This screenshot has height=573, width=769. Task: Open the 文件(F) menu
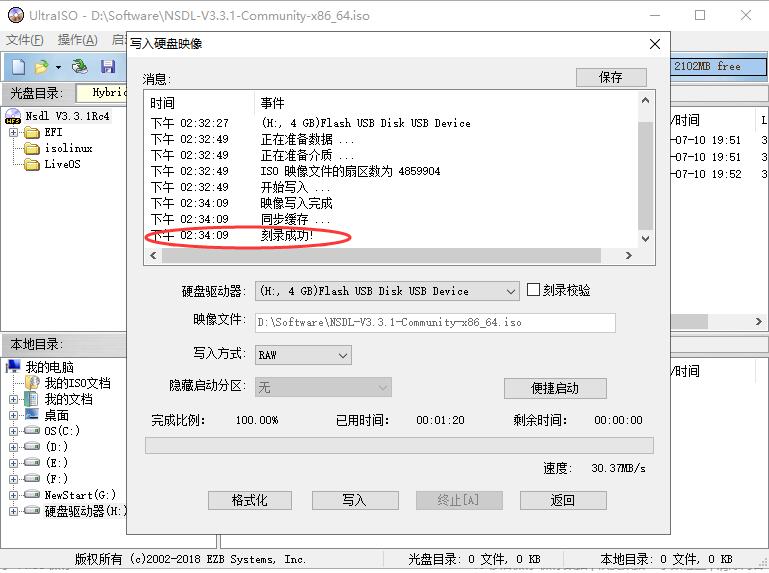click(25, 40)
